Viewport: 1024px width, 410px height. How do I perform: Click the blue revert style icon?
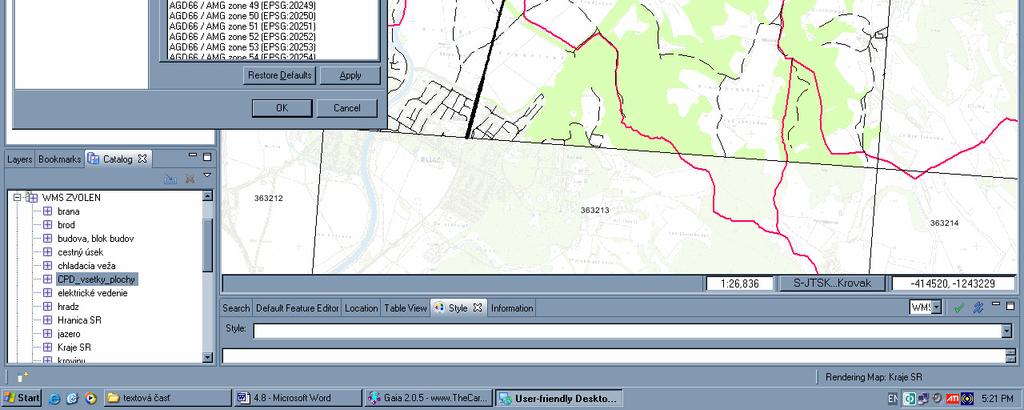click(978, 308)
